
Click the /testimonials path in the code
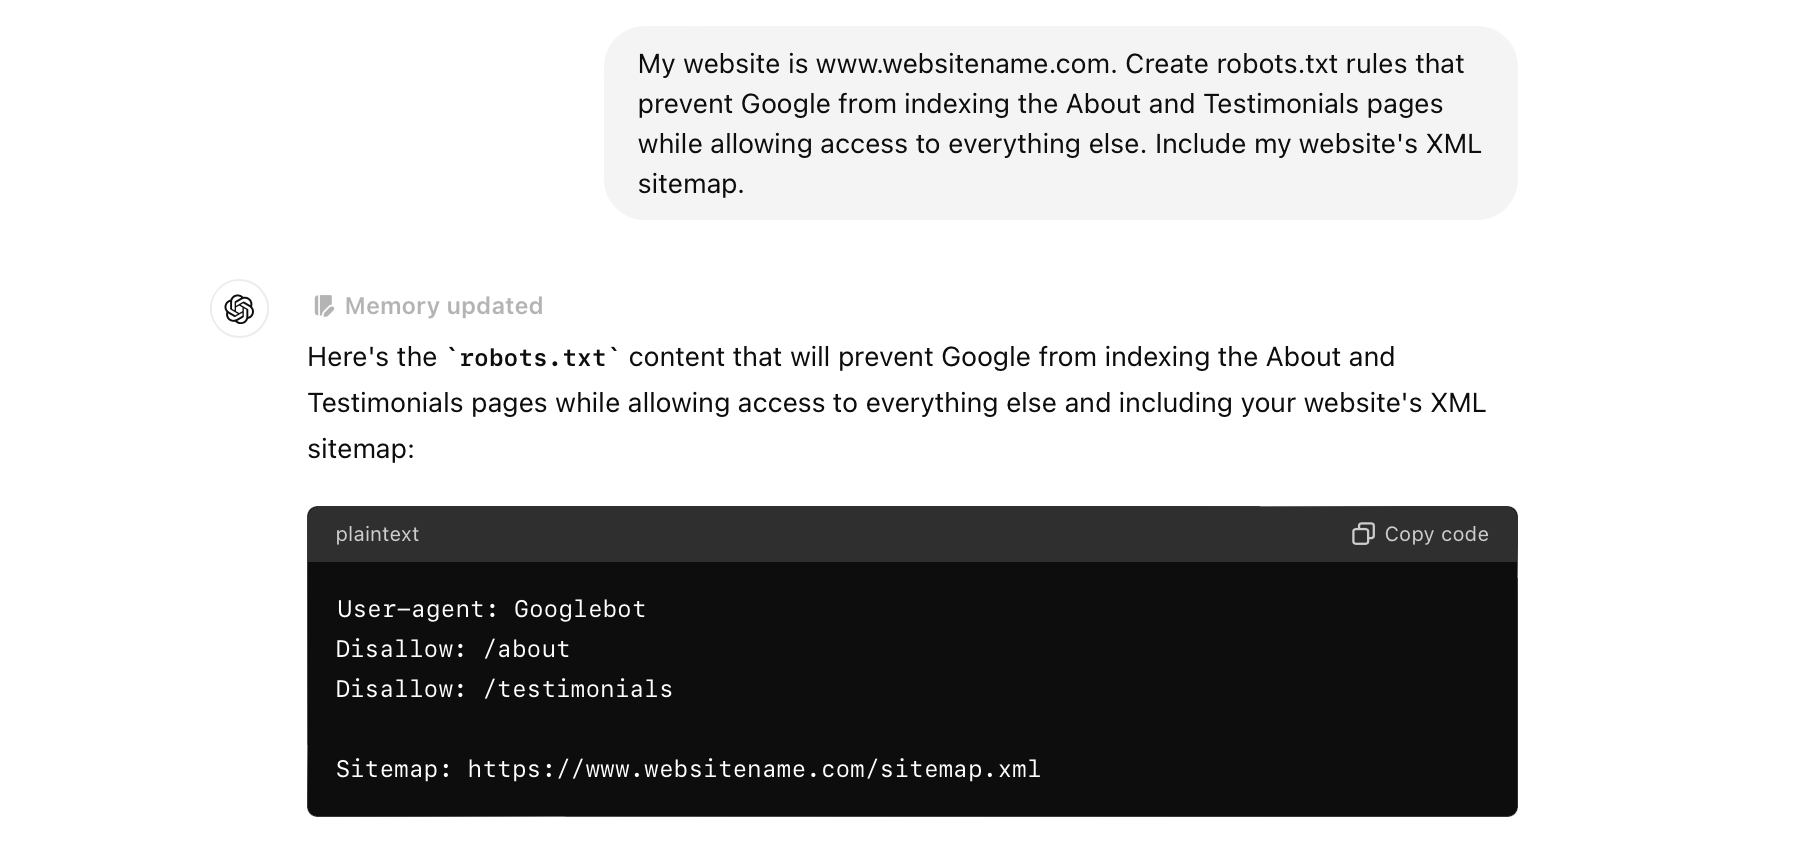(578, 689)
